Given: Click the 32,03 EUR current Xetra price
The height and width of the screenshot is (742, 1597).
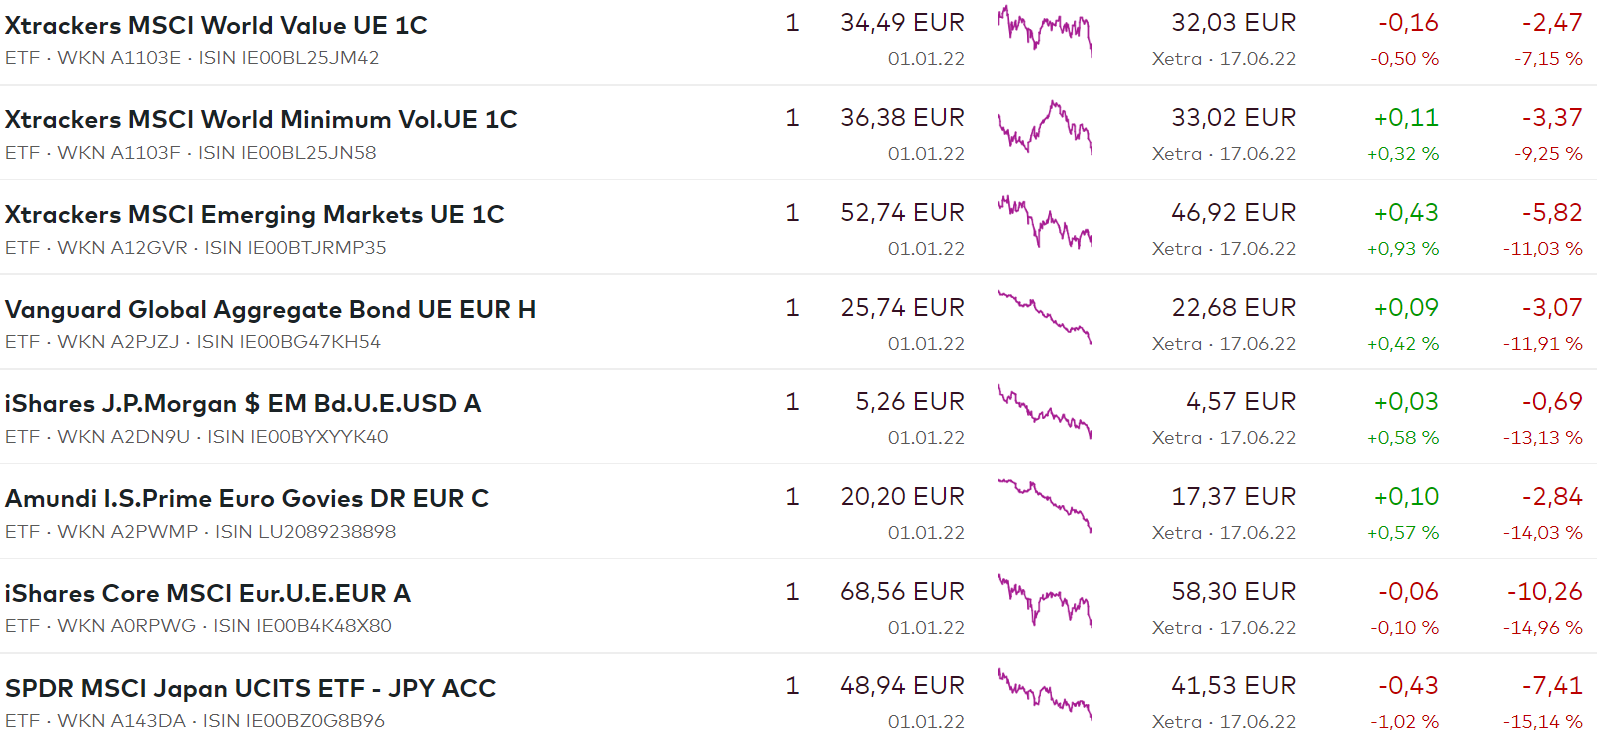Looking at the screenshot, I should pos(1233,23).
